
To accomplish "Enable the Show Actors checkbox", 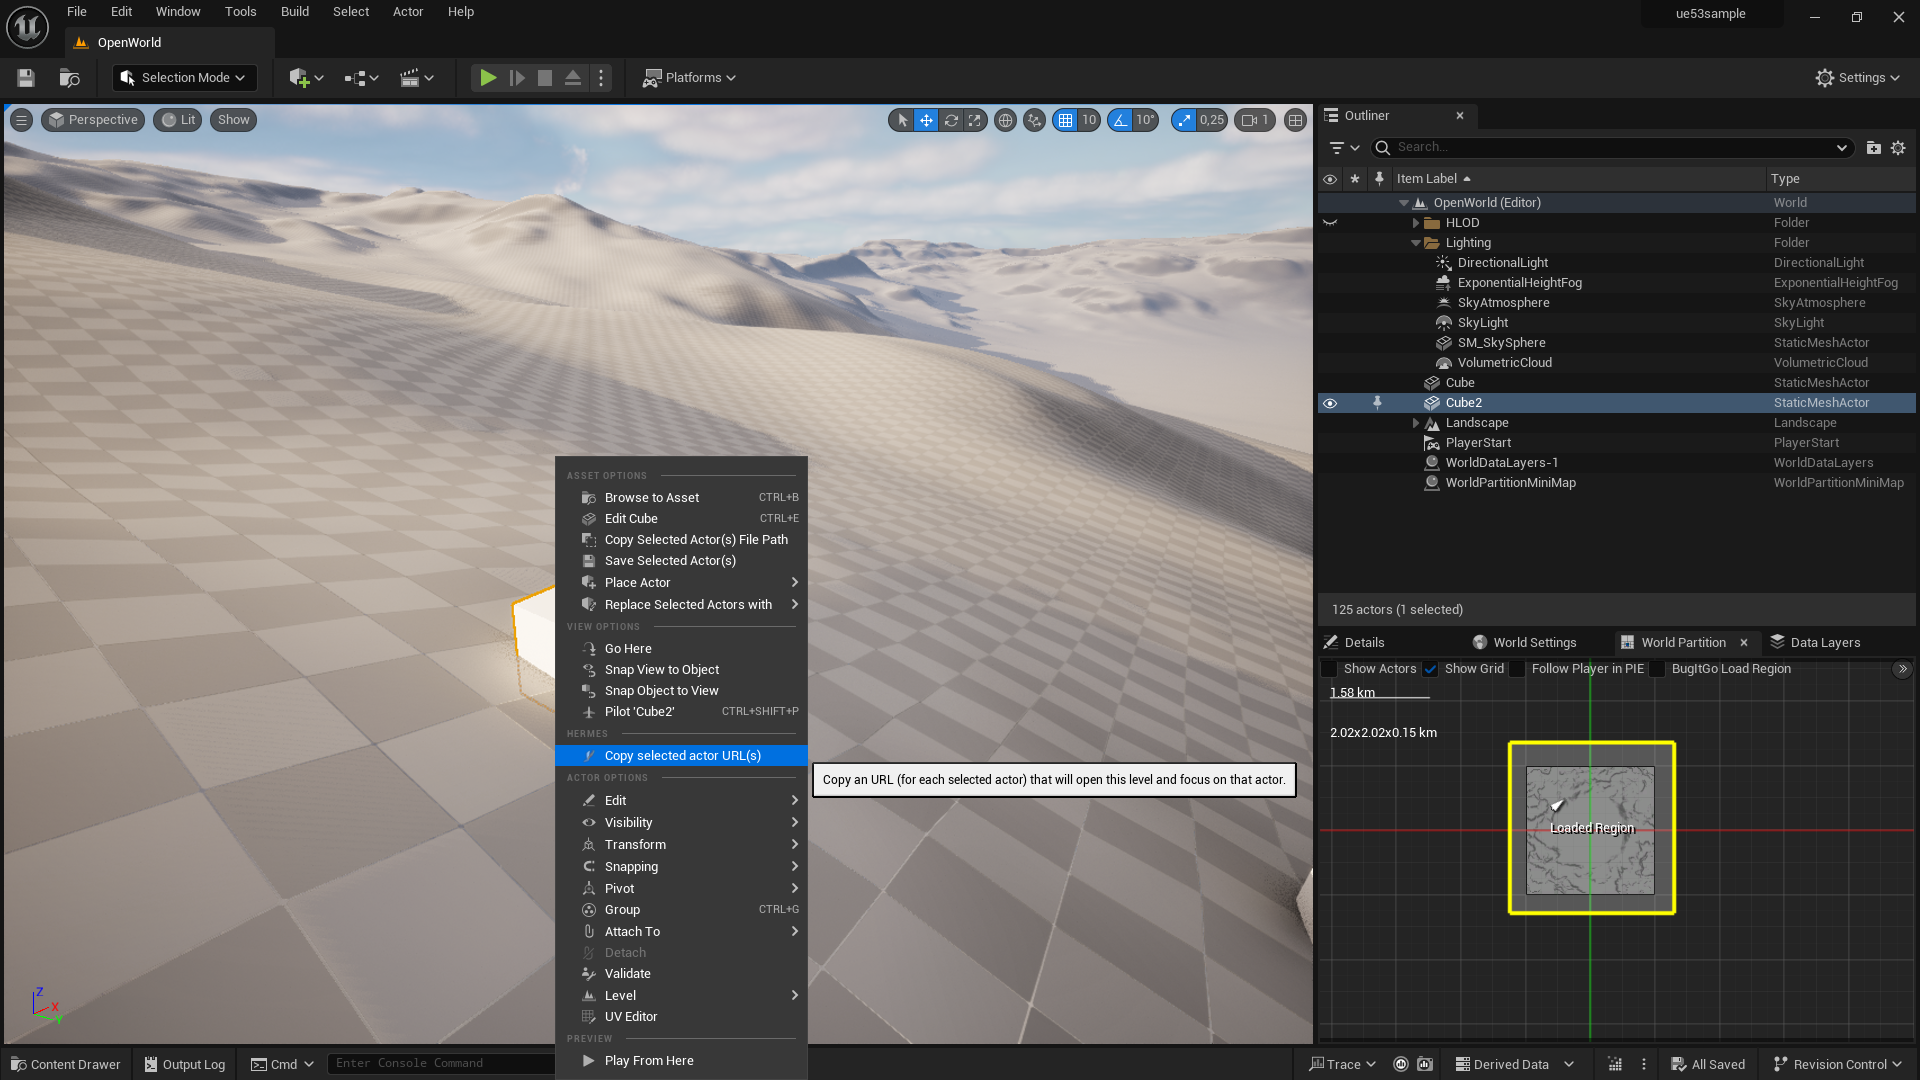I will (x=1330, y=669).
